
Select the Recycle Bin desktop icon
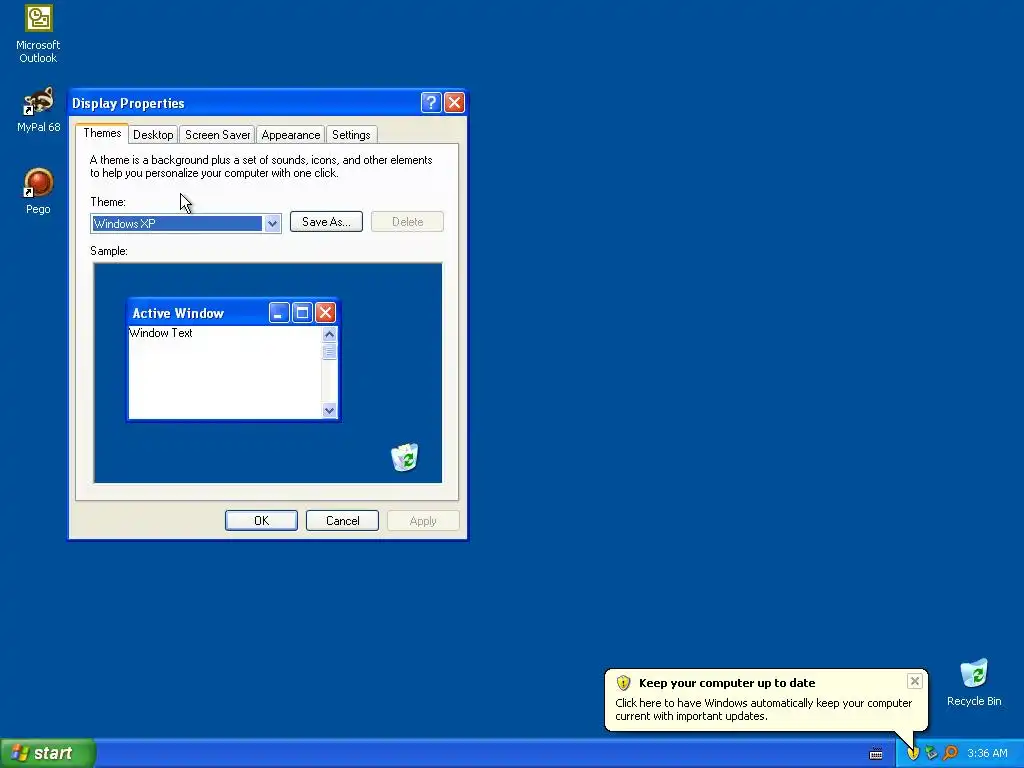974,683
